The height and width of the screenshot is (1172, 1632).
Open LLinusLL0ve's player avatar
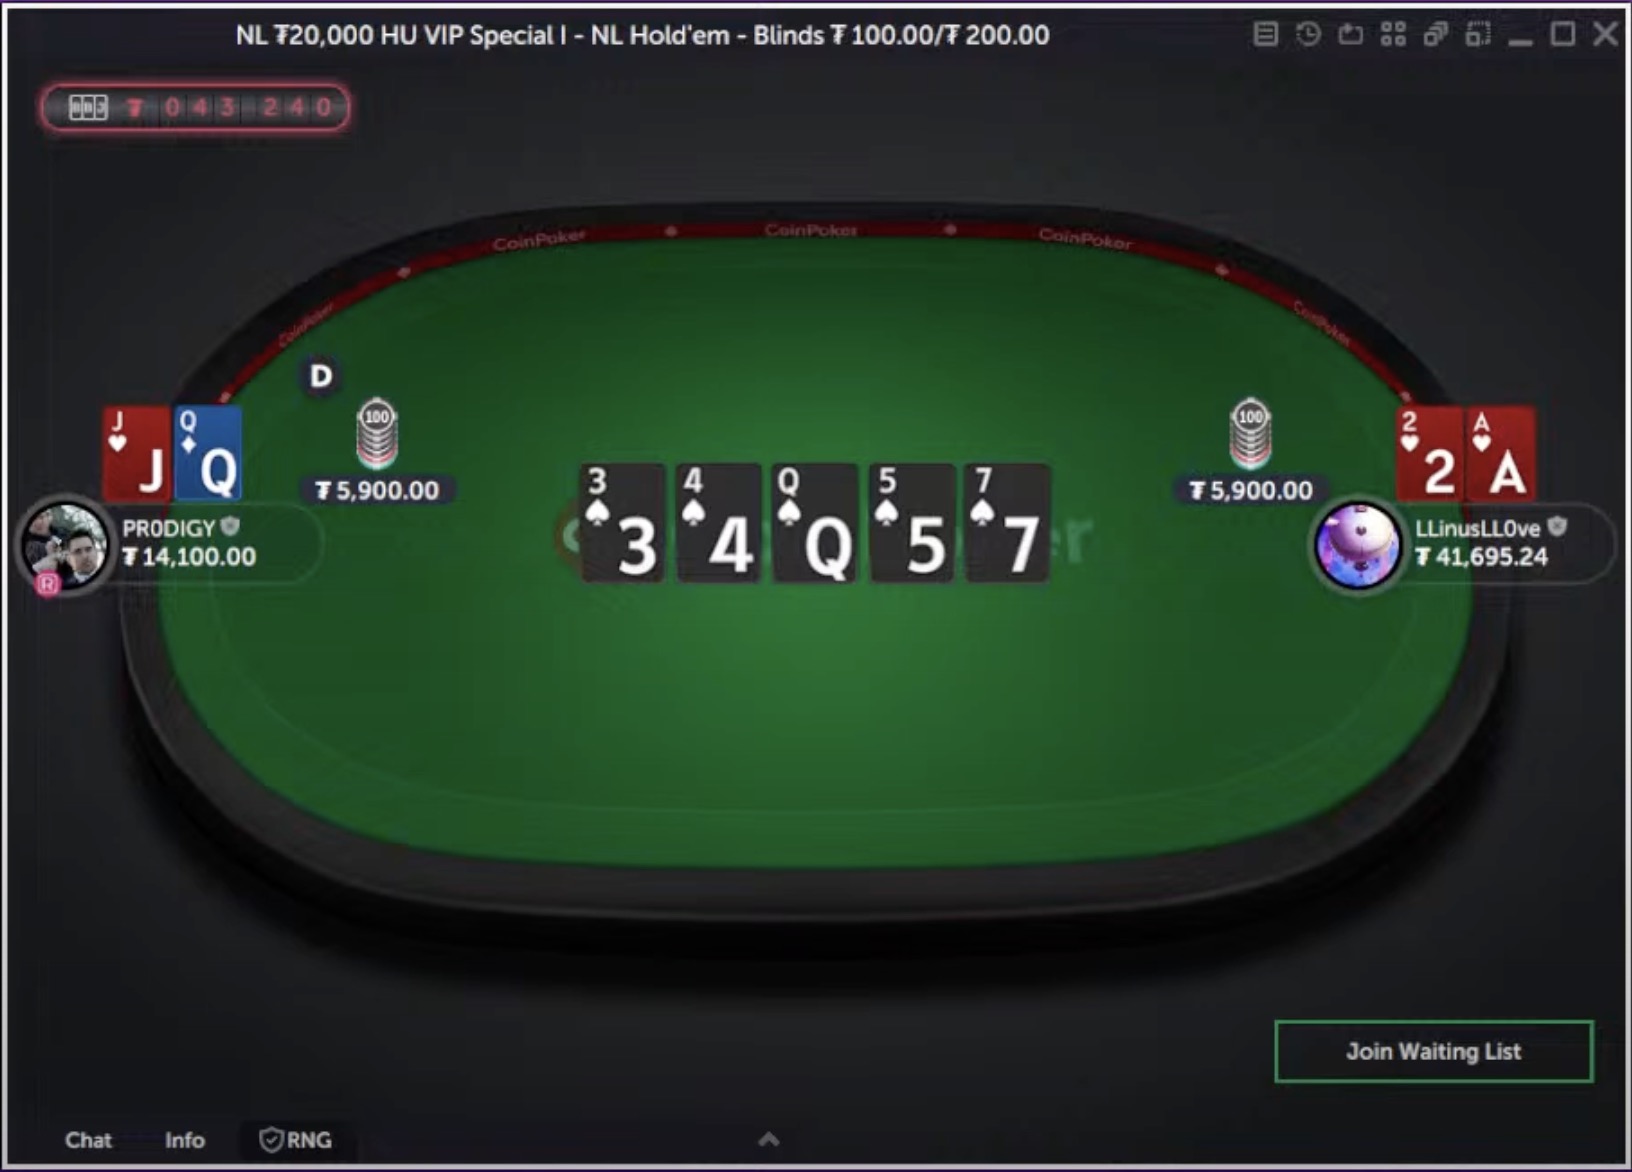tap(1357, 545)
